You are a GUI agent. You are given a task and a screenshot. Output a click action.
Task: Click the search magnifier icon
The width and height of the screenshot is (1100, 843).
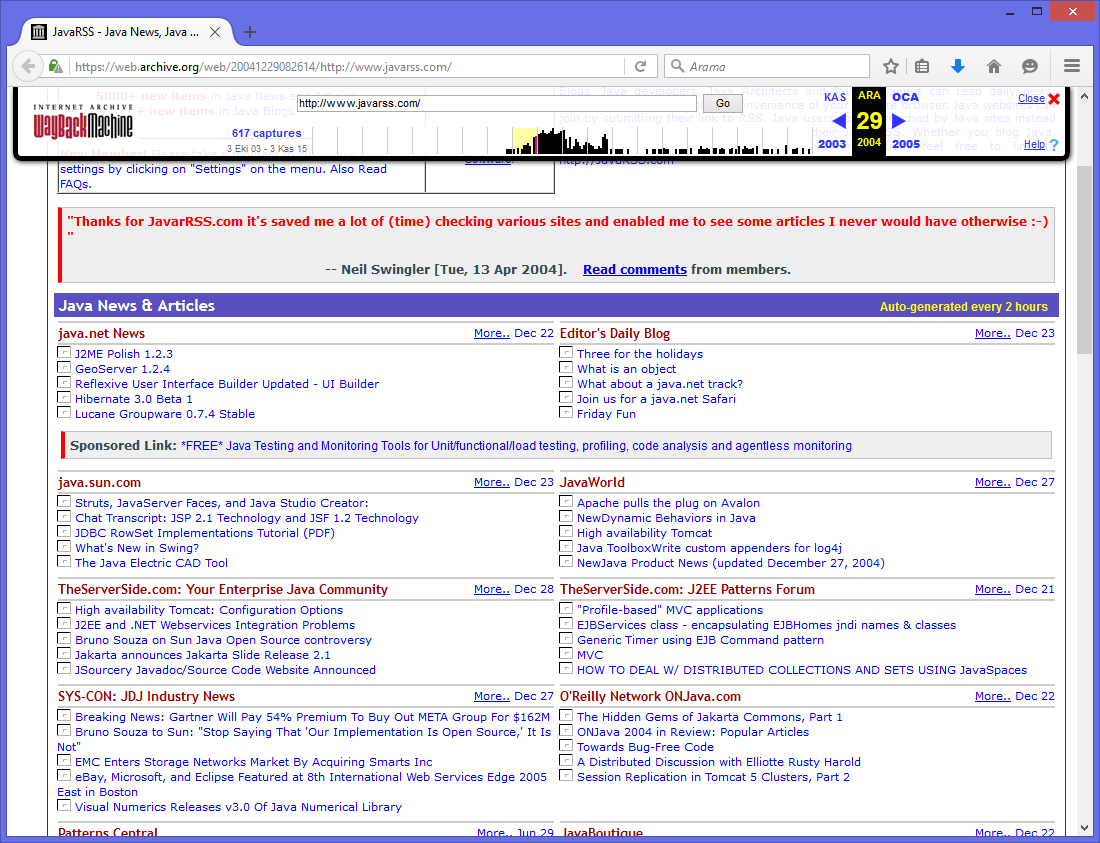pyautogui.click(x=677, y=66)
